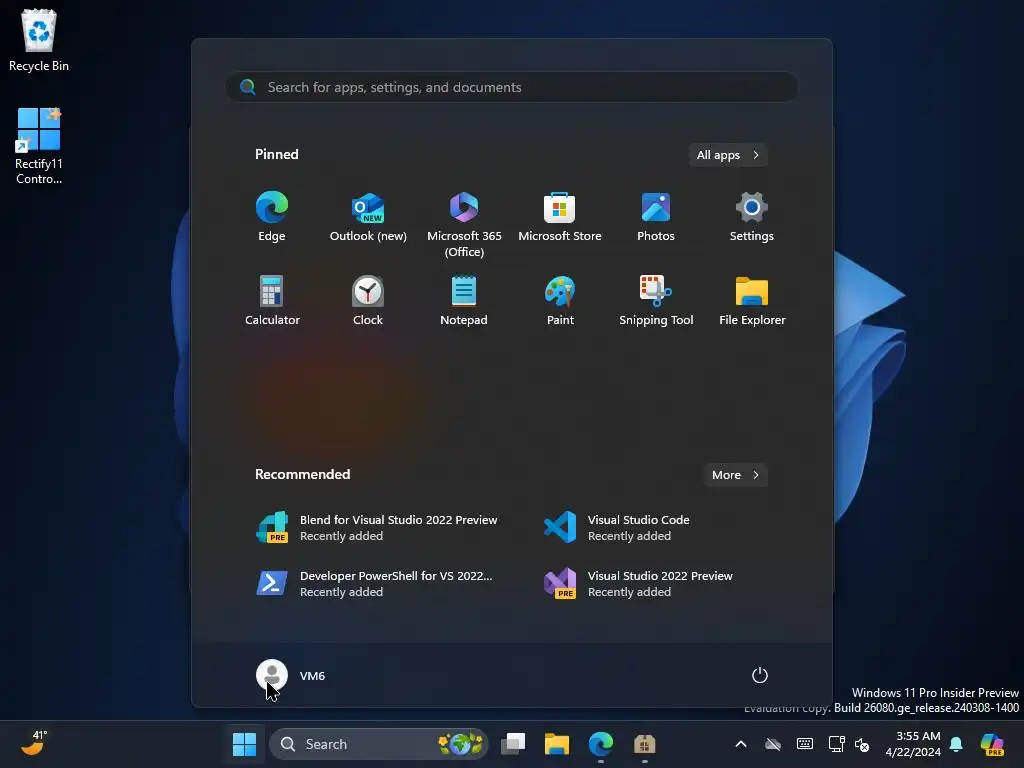Open the weather widget showing 41°

point(34,743)
